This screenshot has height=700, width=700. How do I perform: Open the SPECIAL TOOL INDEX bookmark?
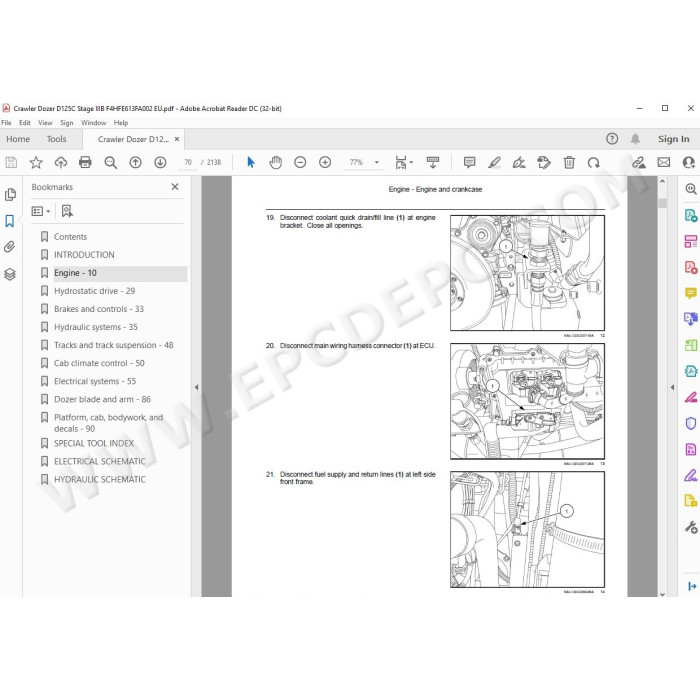[x=94, y=443]
